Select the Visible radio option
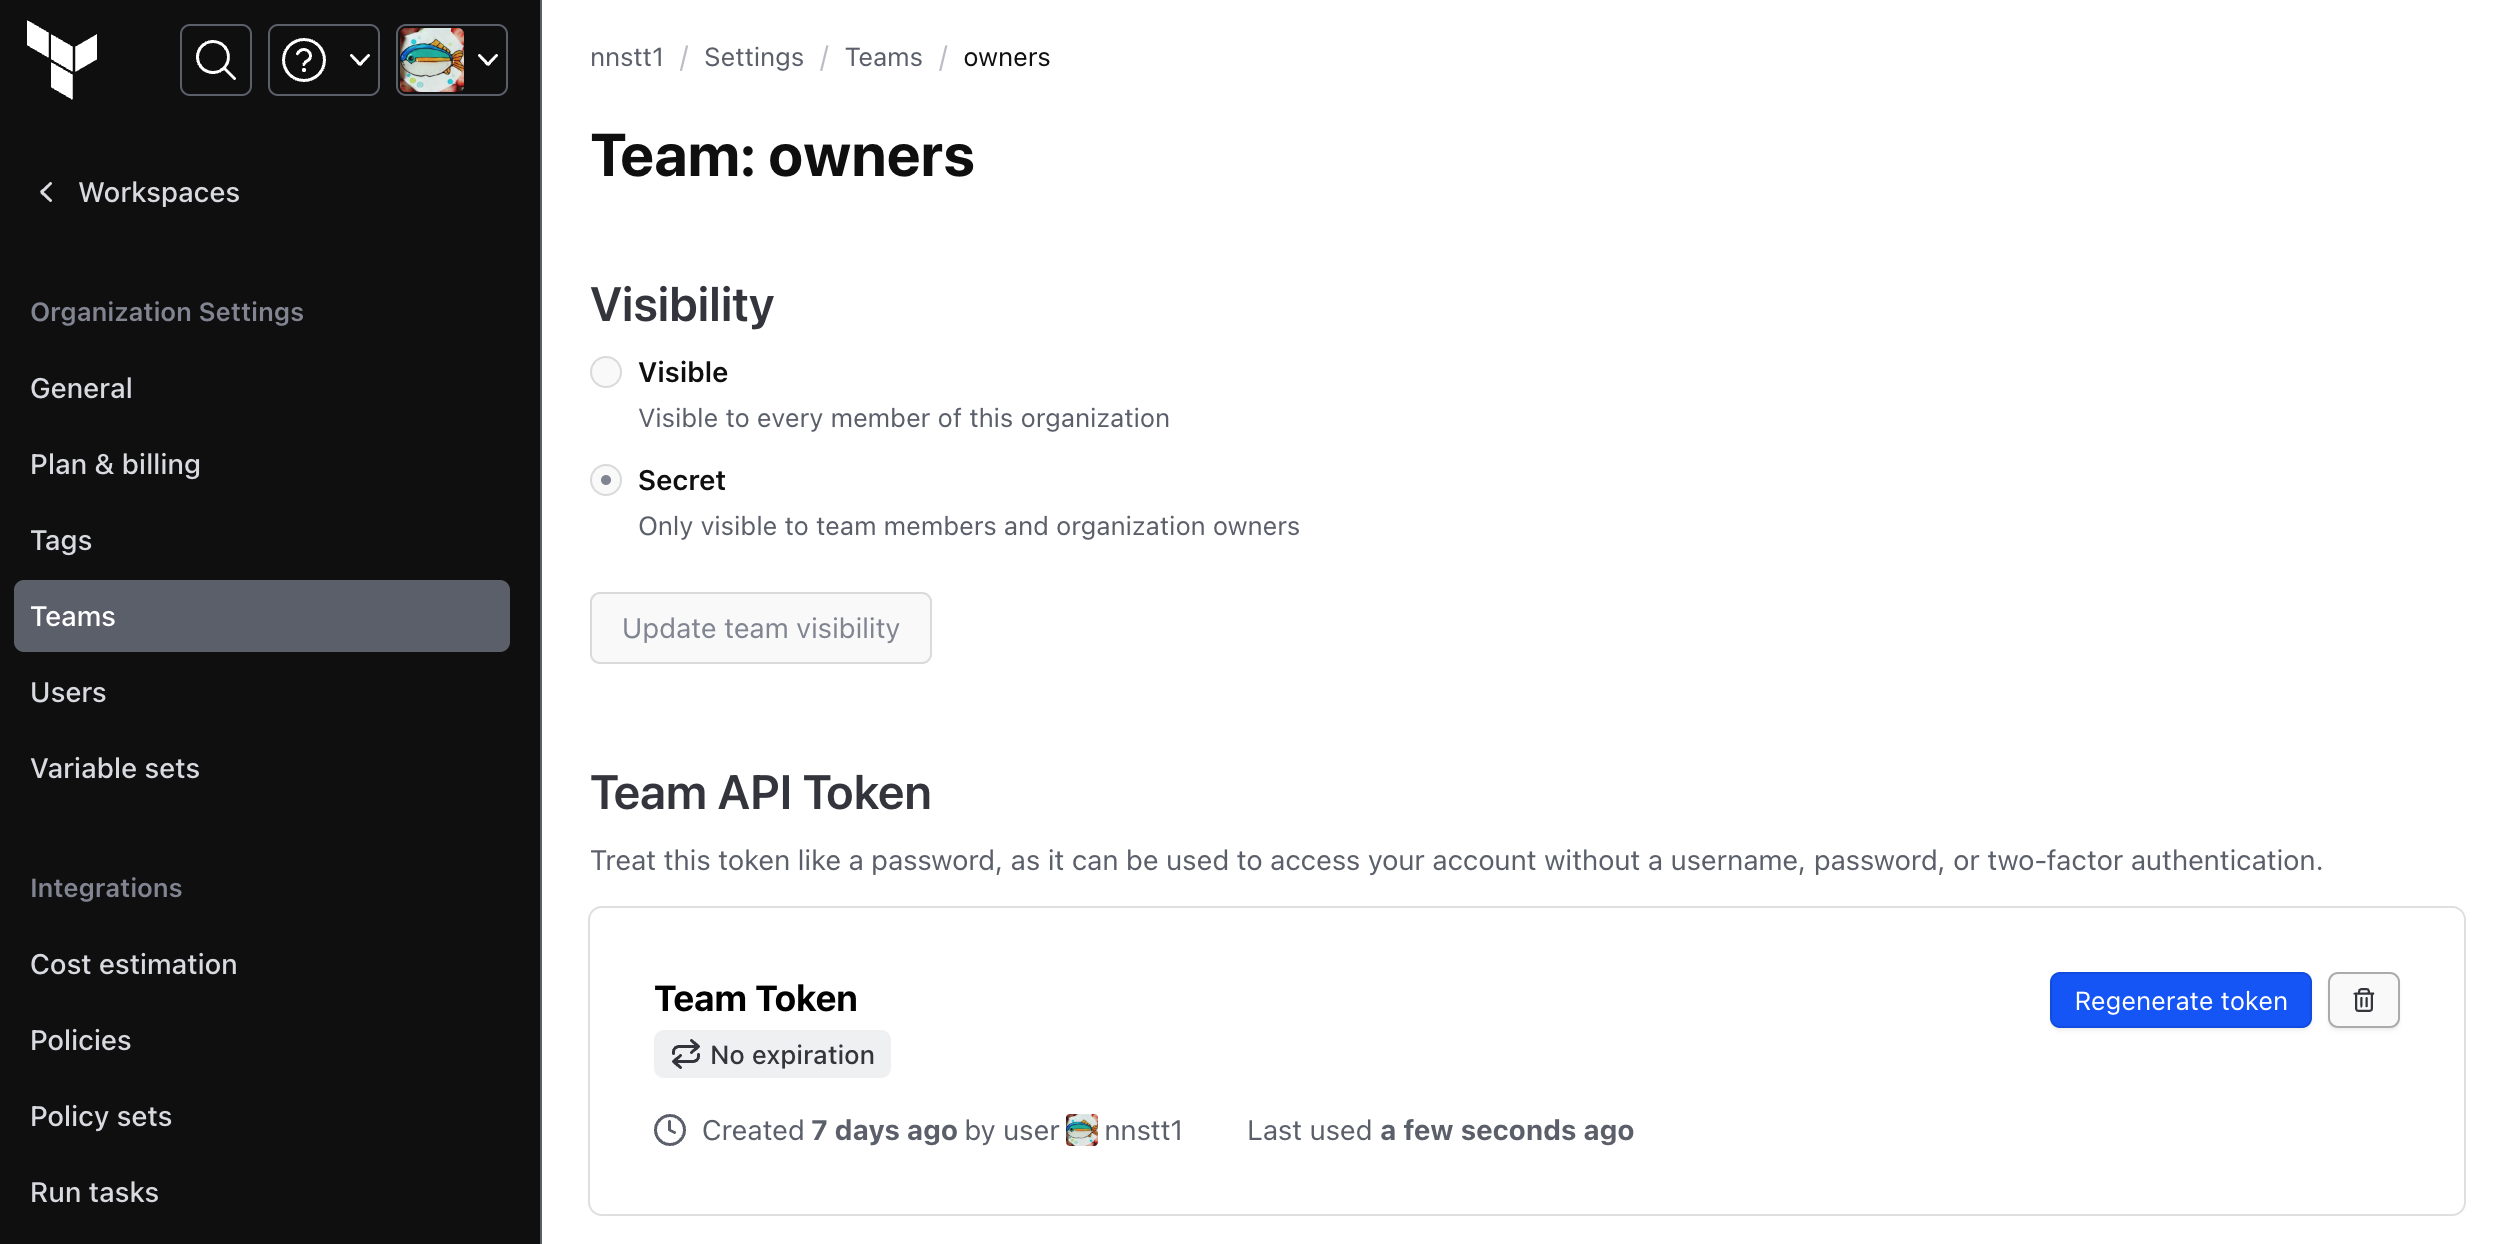 pos(606,372)
